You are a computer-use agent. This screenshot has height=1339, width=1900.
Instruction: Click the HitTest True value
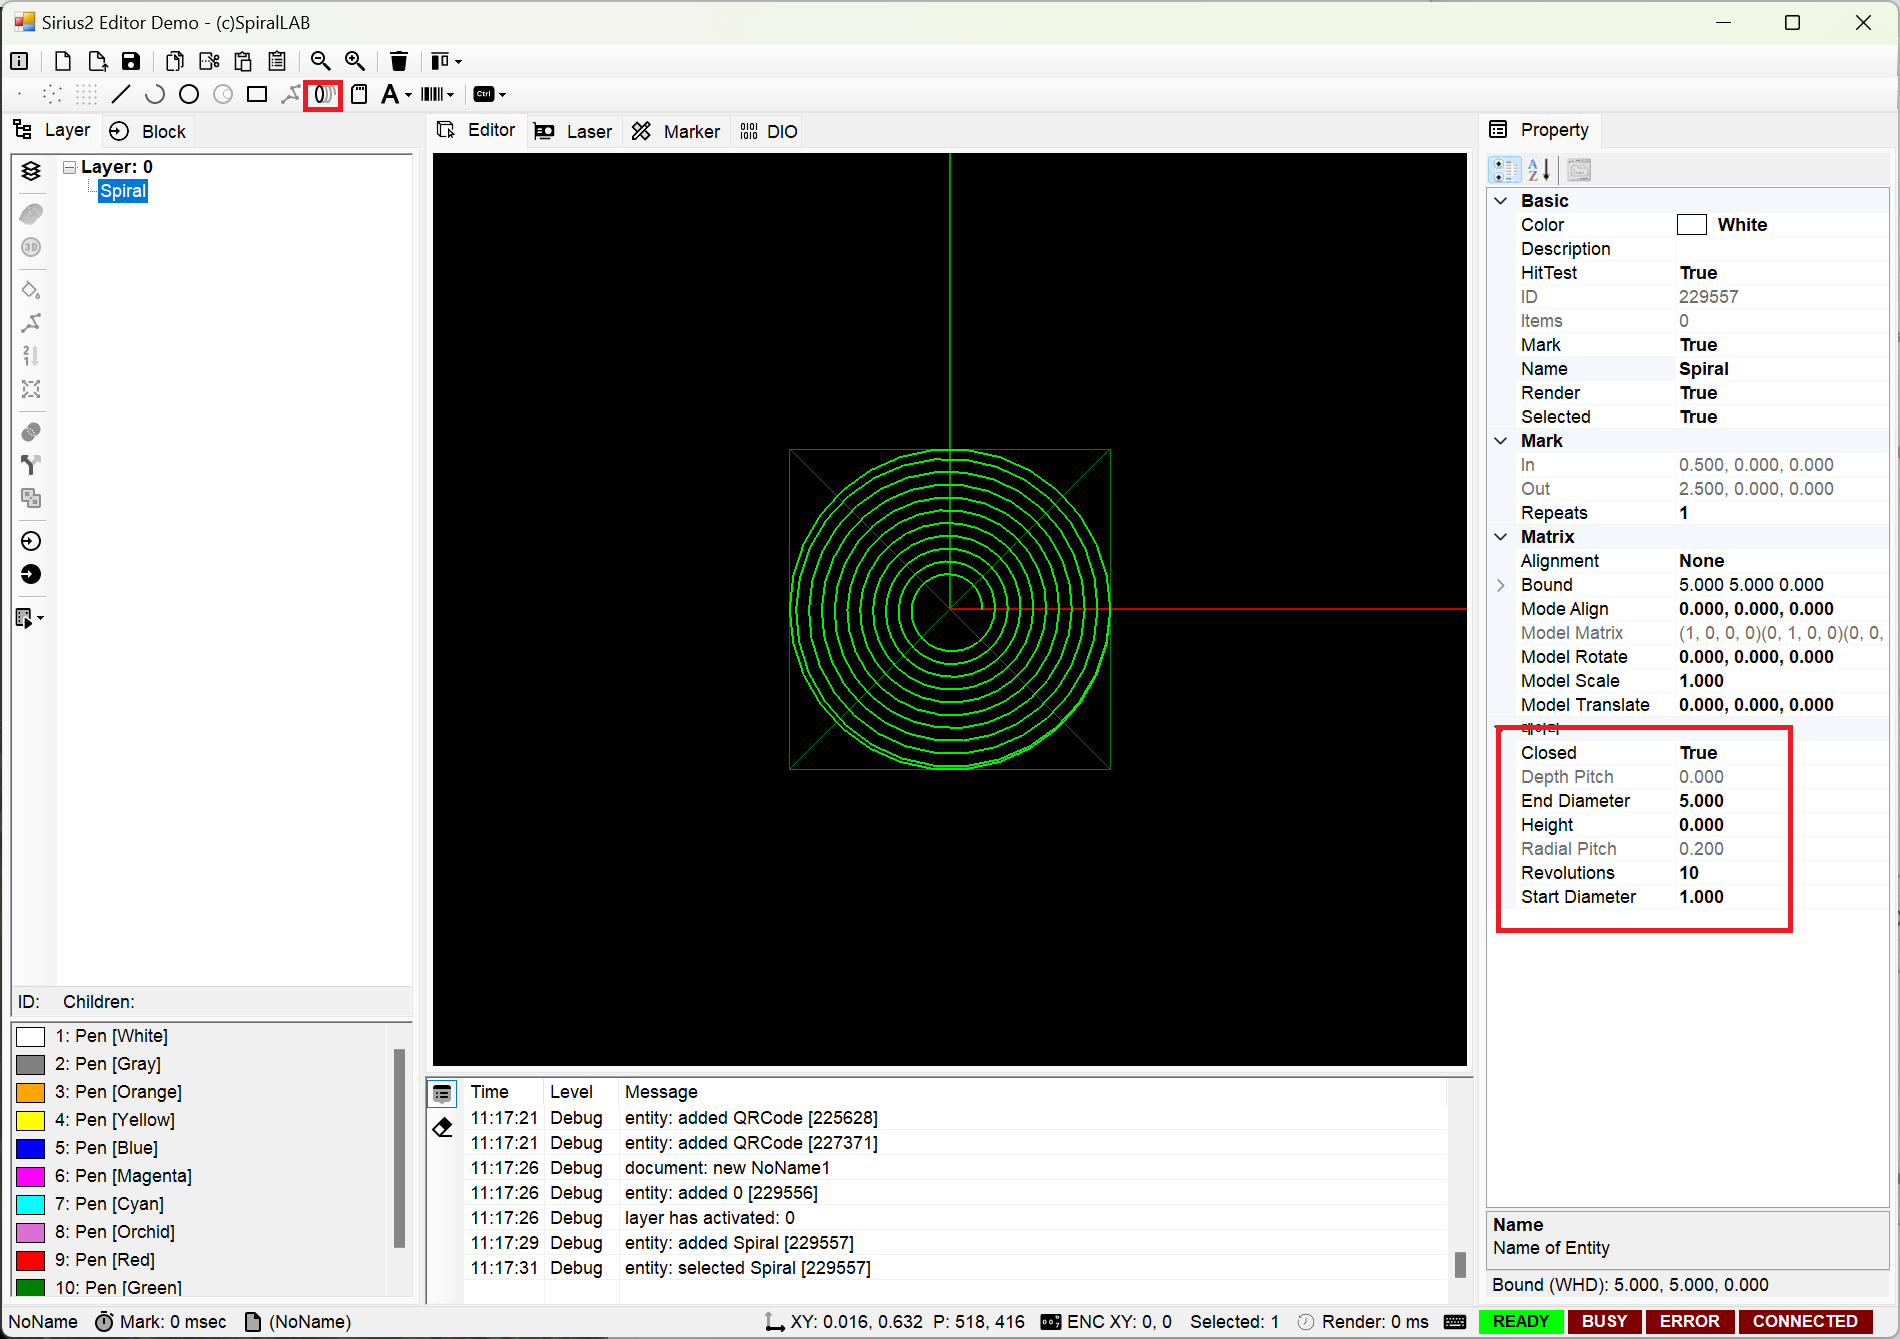pos(1698,273)
